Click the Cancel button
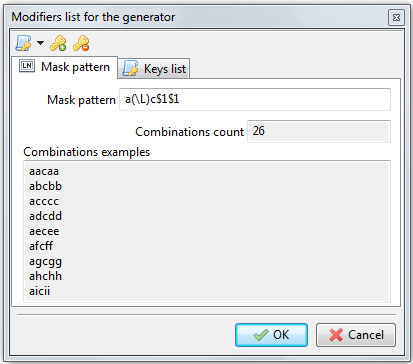Viewport: 413px width, 364px height. [x=356, y=335]
